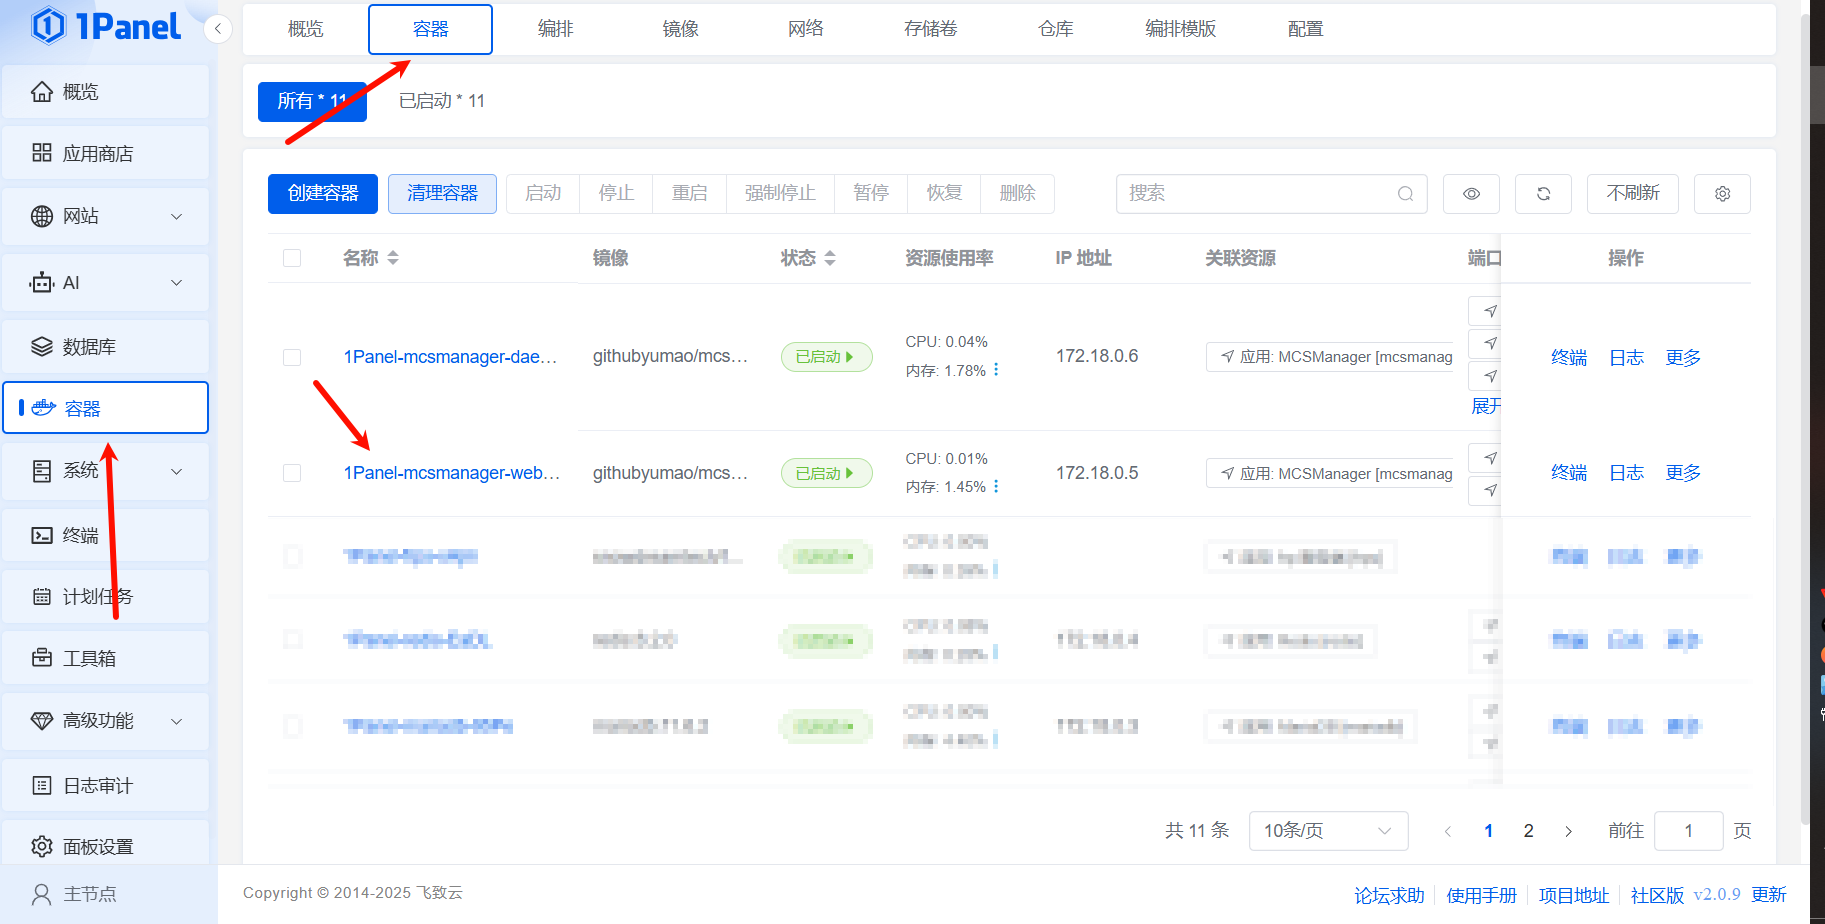Switch to the 镜像 tab
1825x924 pixels.
click(x=680, y=29)
